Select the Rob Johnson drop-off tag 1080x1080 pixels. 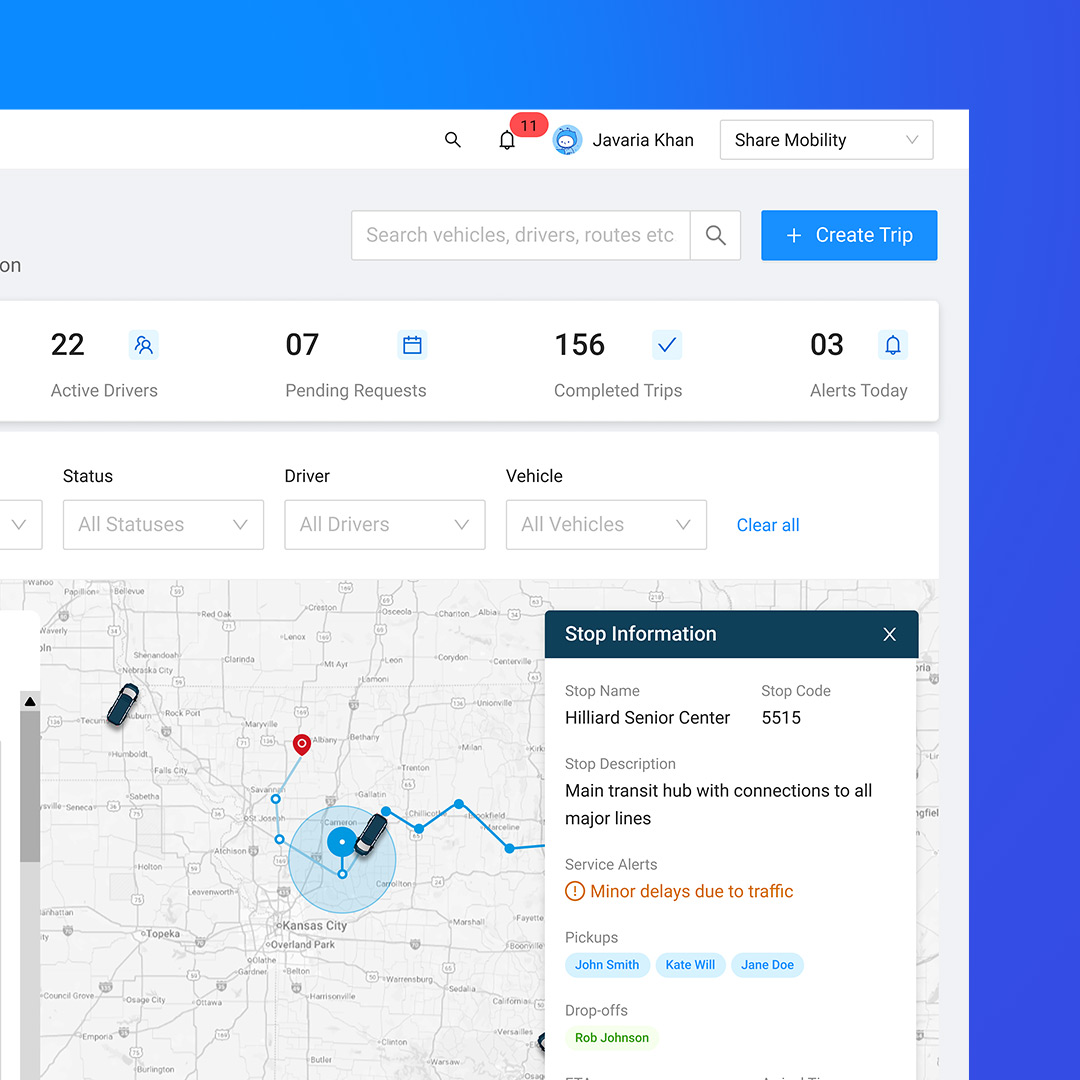pos(612,1038)
